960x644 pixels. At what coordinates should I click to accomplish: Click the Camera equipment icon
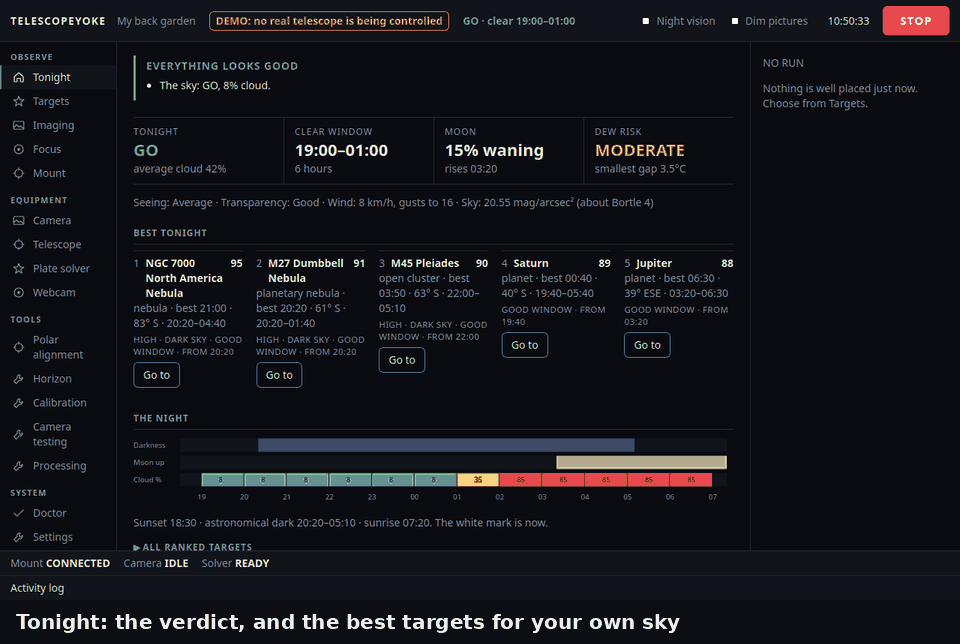19,220
